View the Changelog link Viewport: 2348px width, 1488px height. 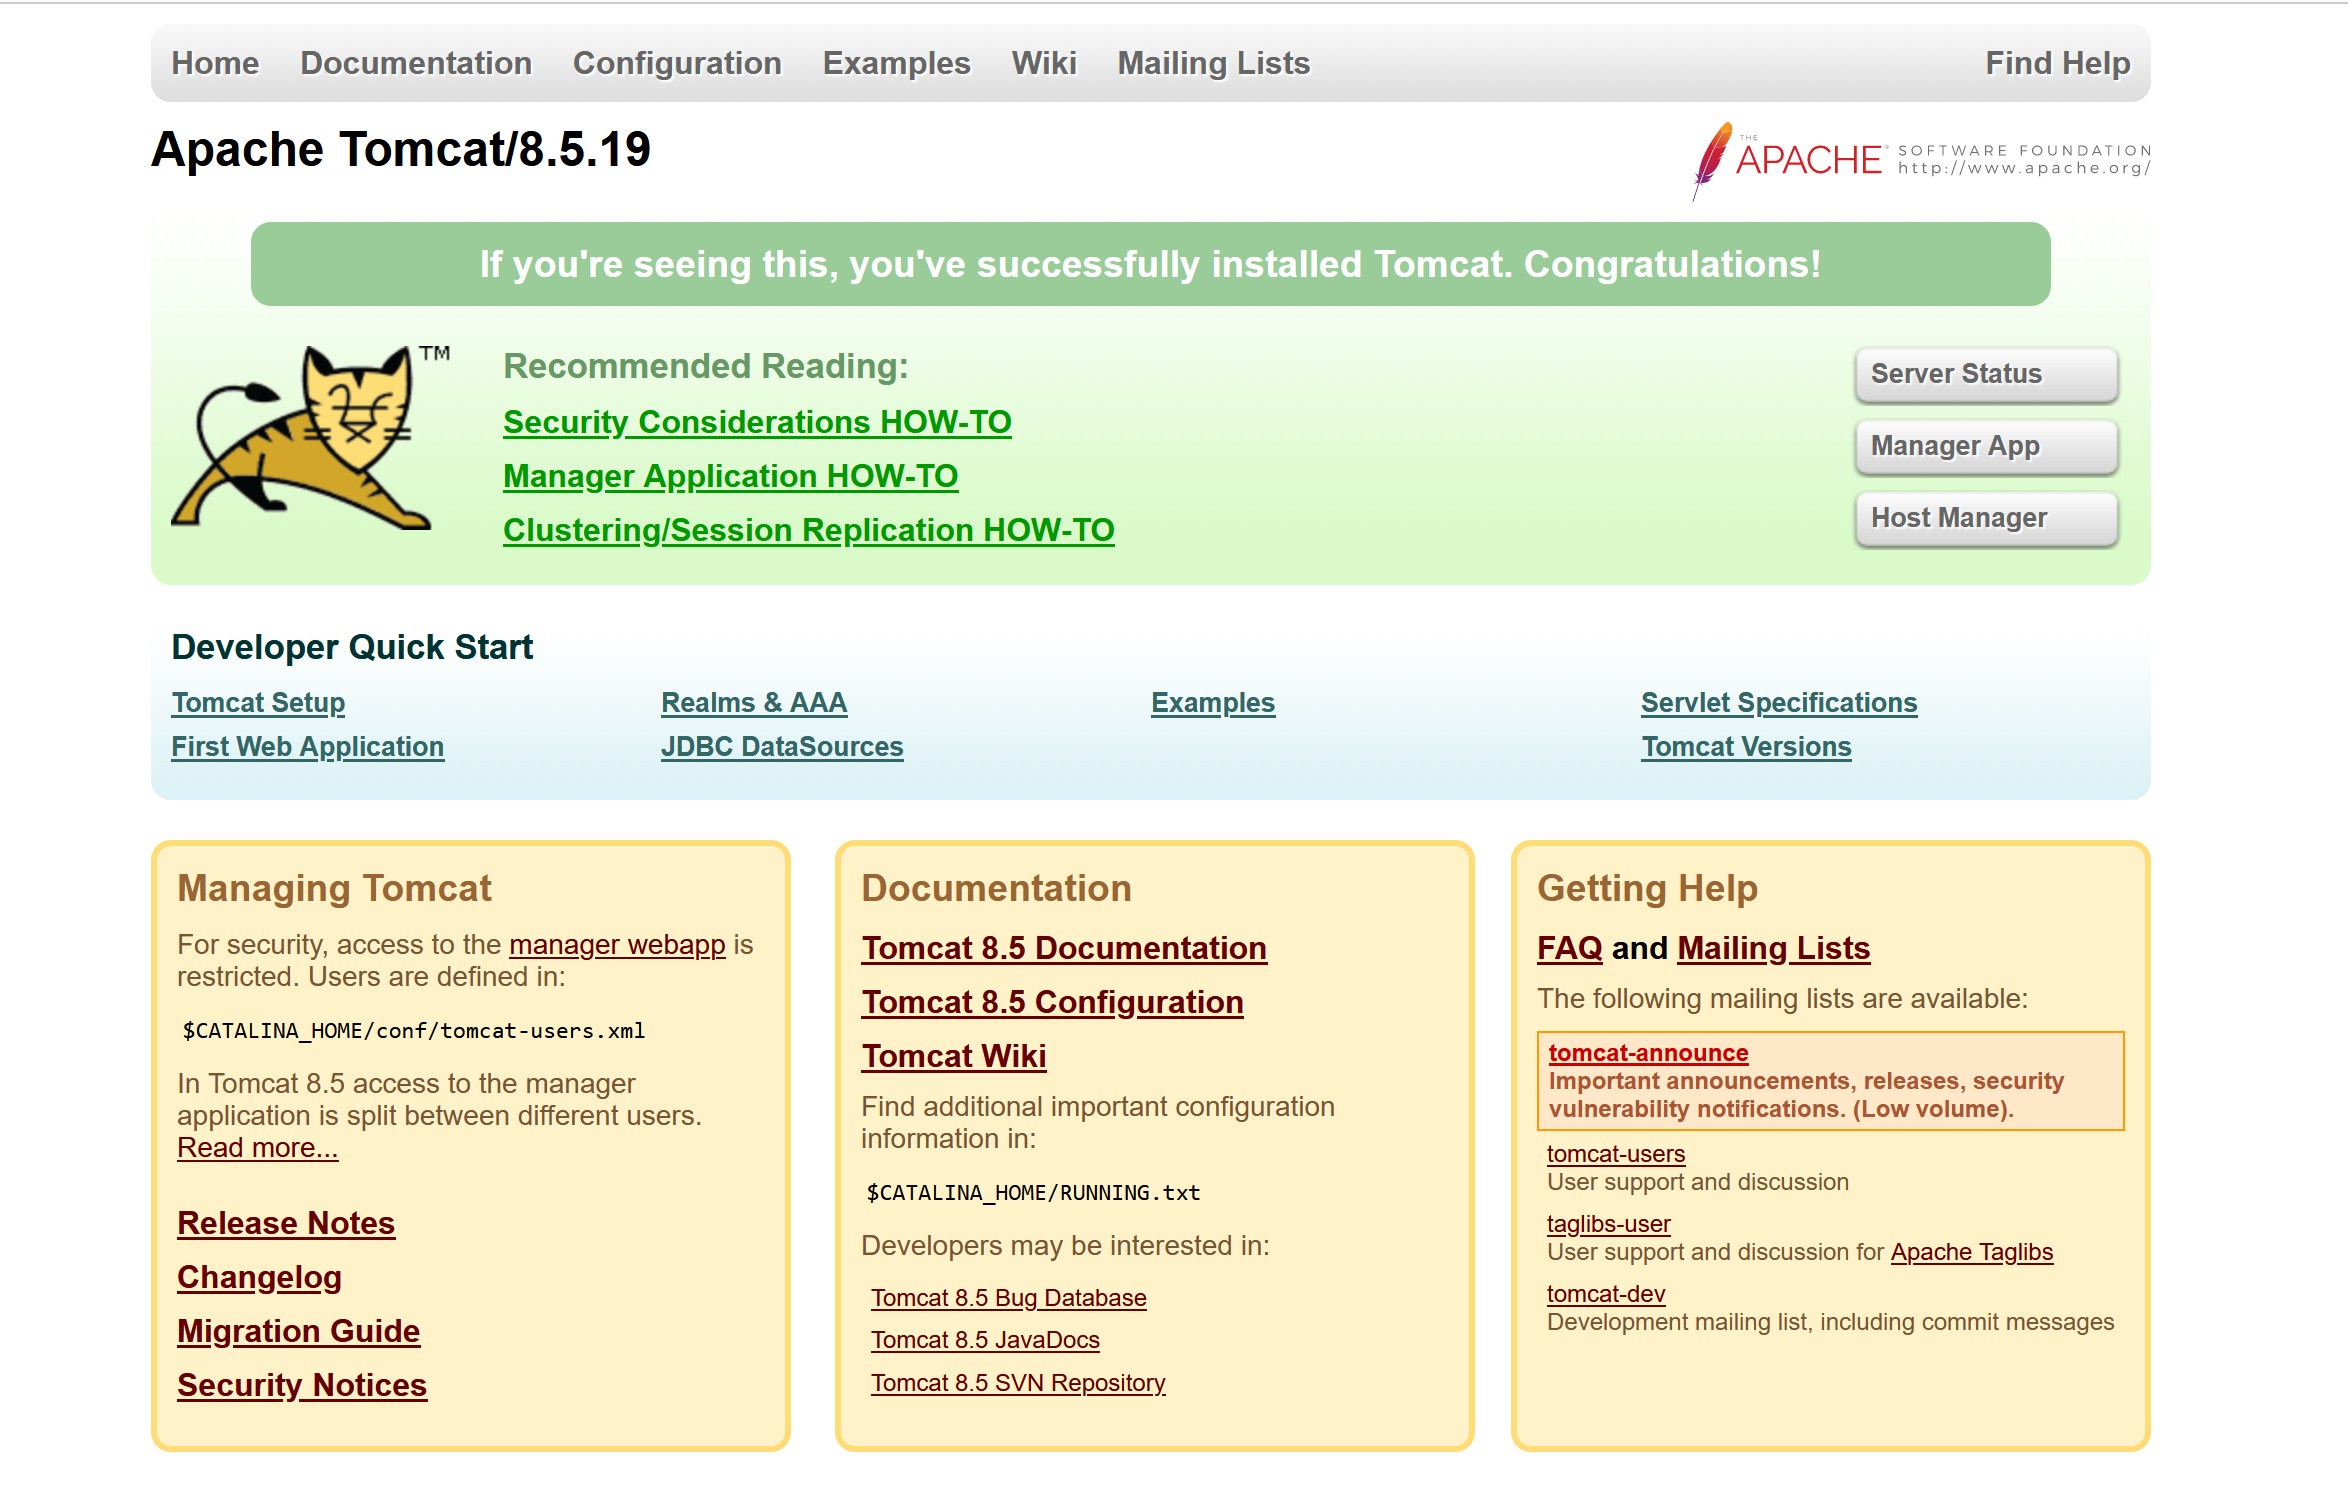click(x=259, y=1277)
